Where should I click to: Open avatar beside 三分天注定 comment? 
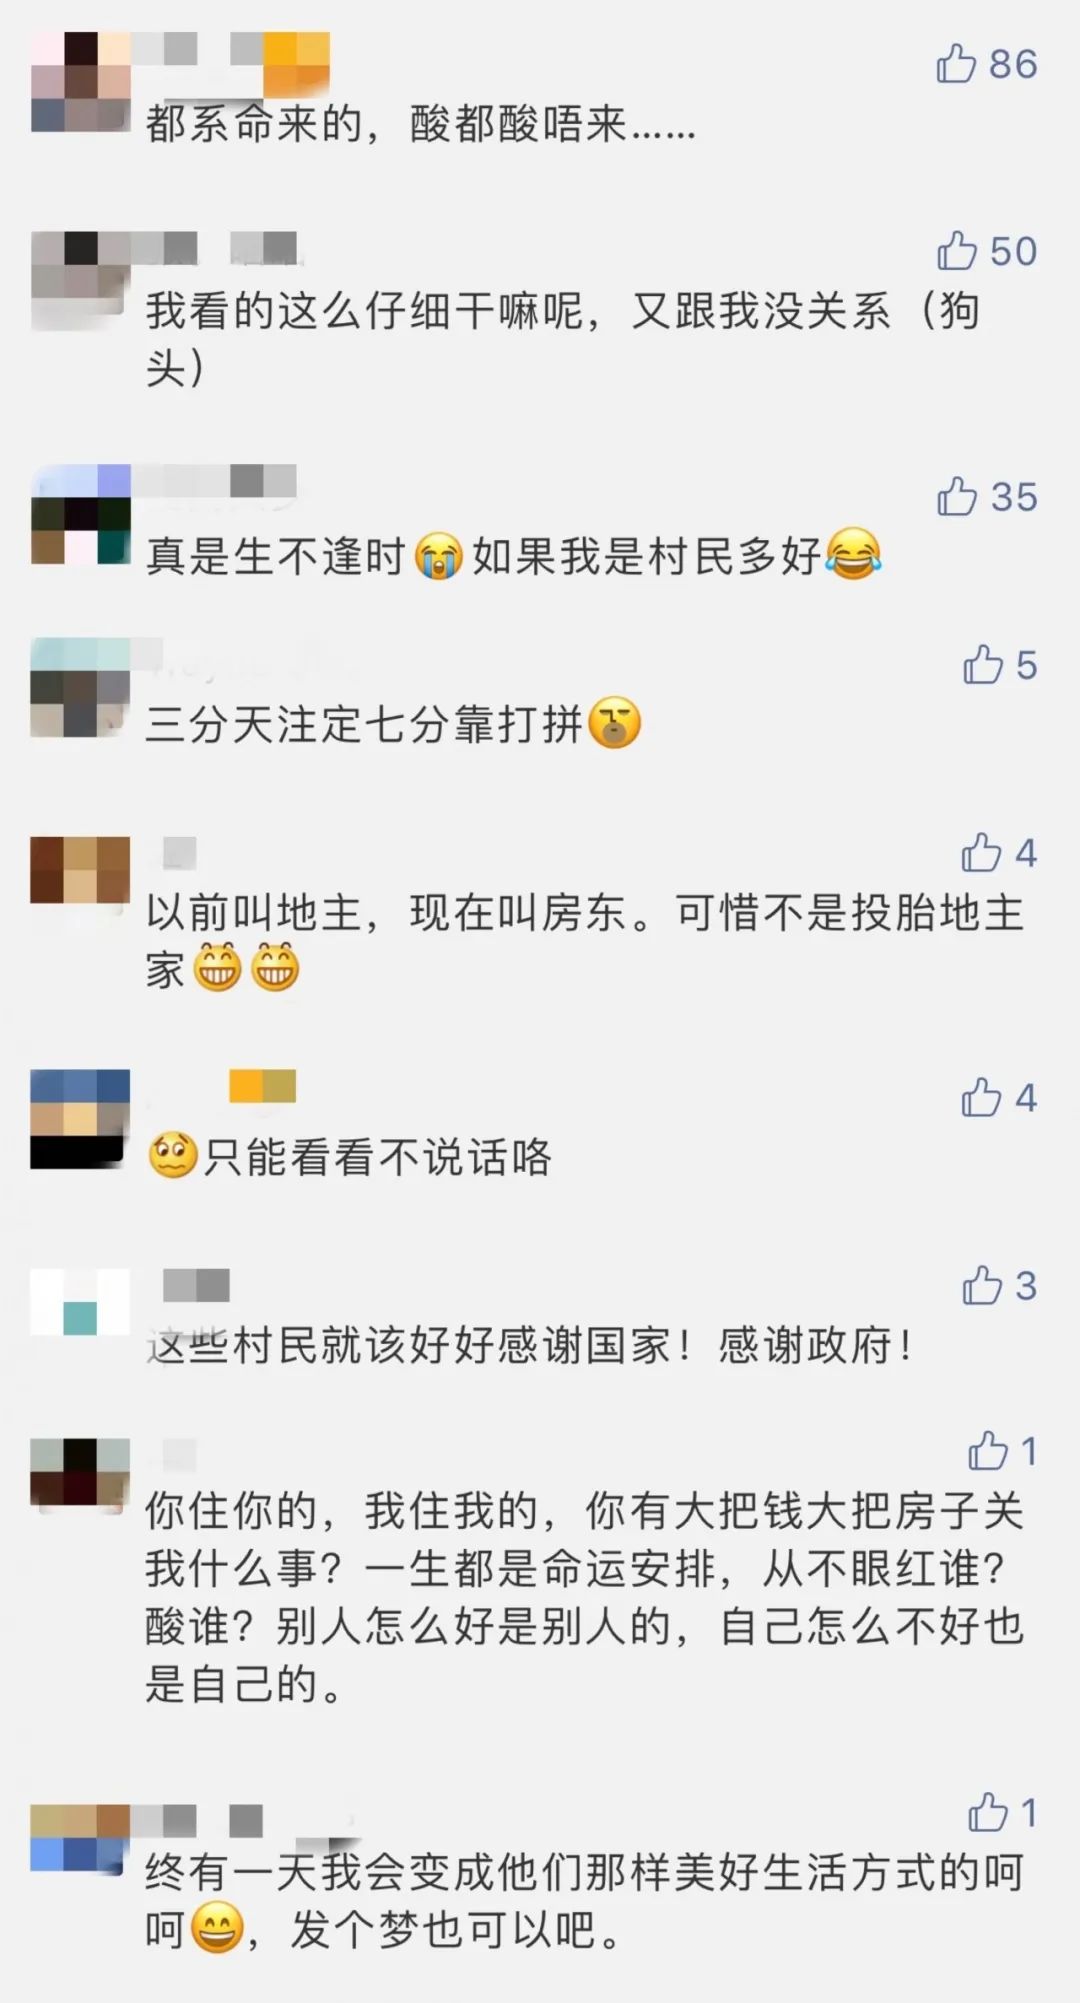click(x=81, y=687)
